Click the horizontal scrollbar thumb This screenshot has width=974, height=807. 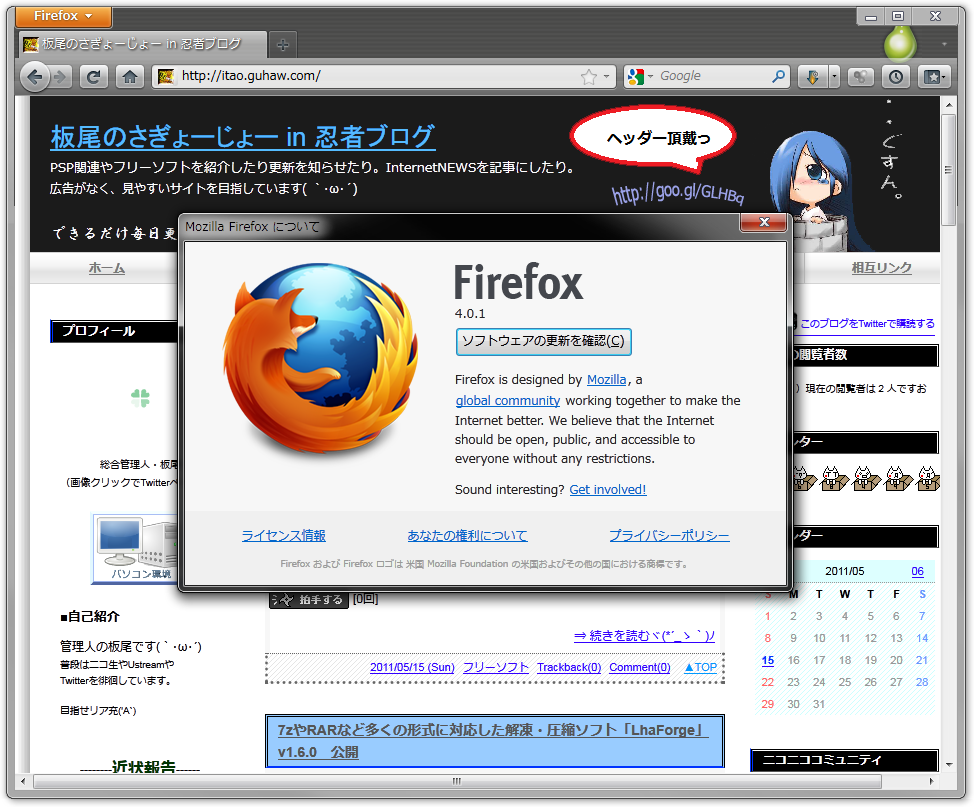point(457,782)
